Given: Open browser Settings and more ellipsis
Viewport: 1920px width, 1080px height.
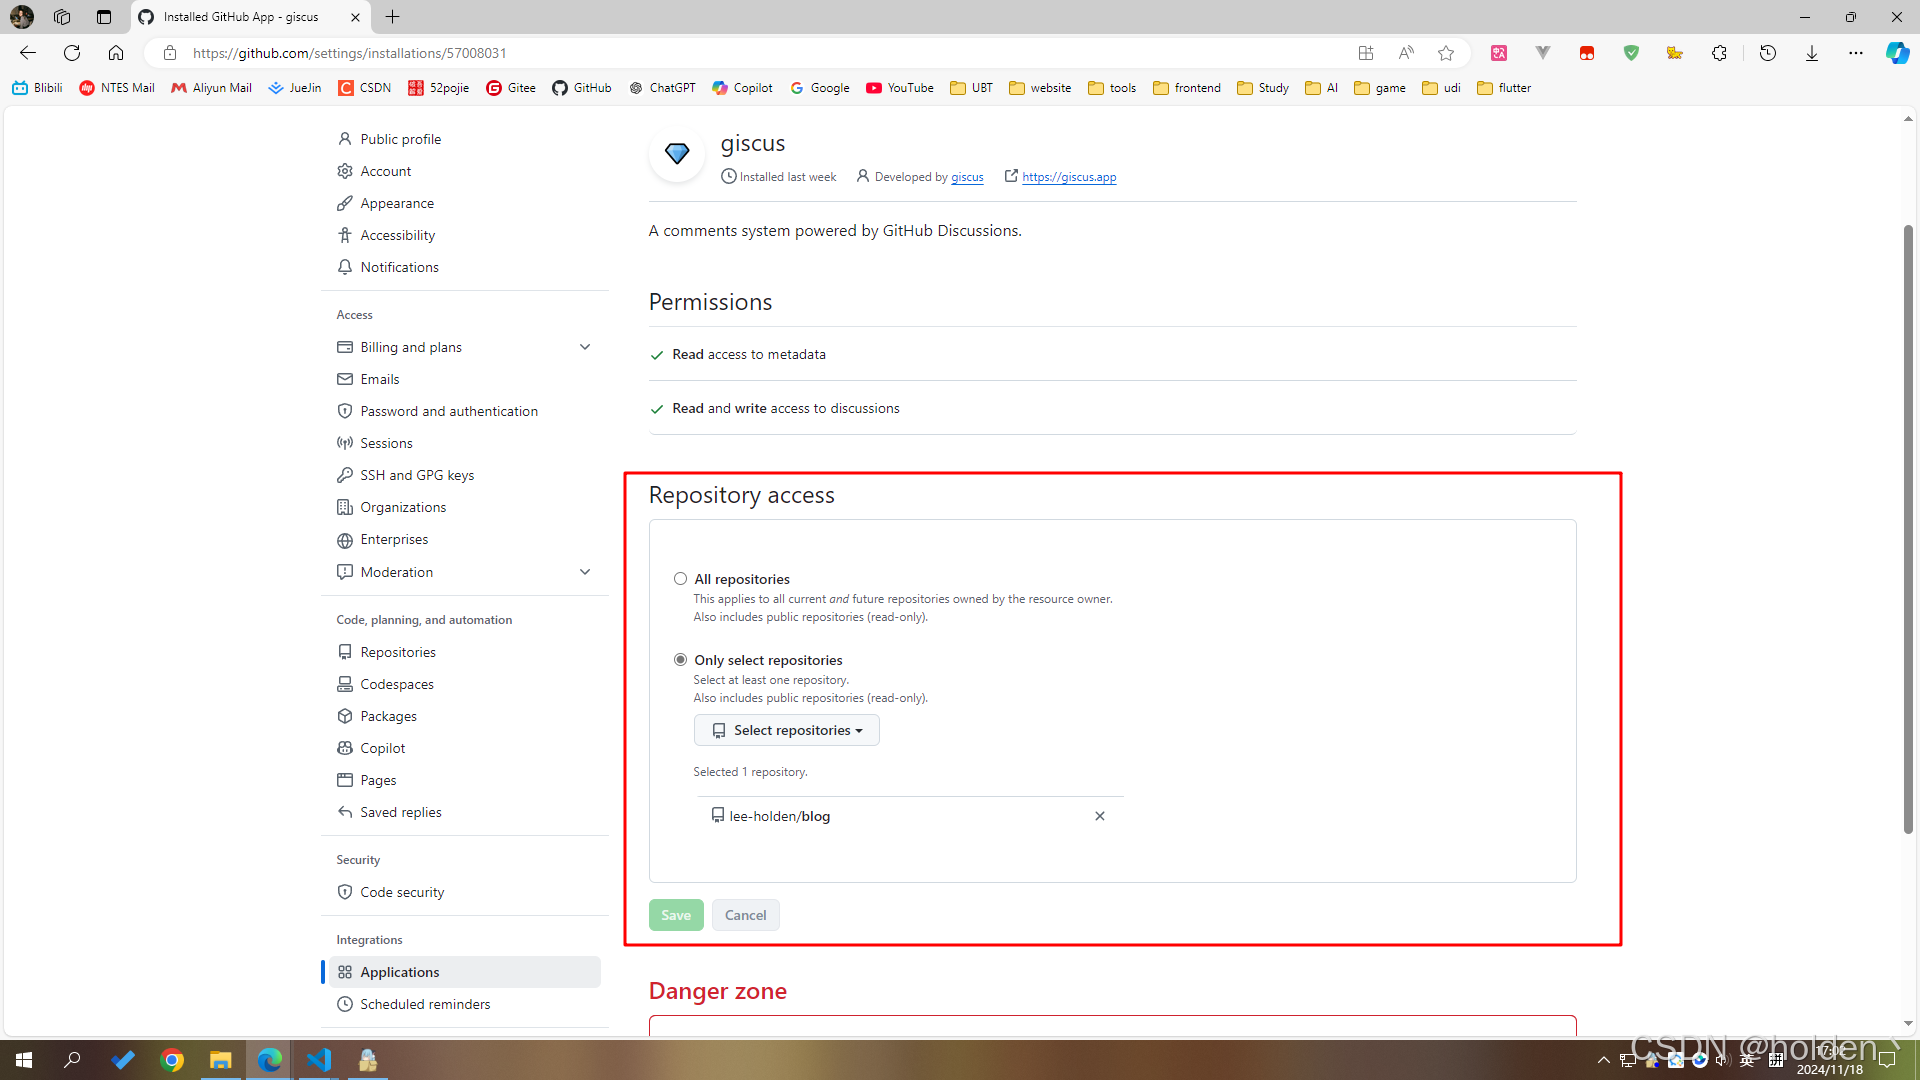Looking at the screenshot, I should (x=1856, y=53).
